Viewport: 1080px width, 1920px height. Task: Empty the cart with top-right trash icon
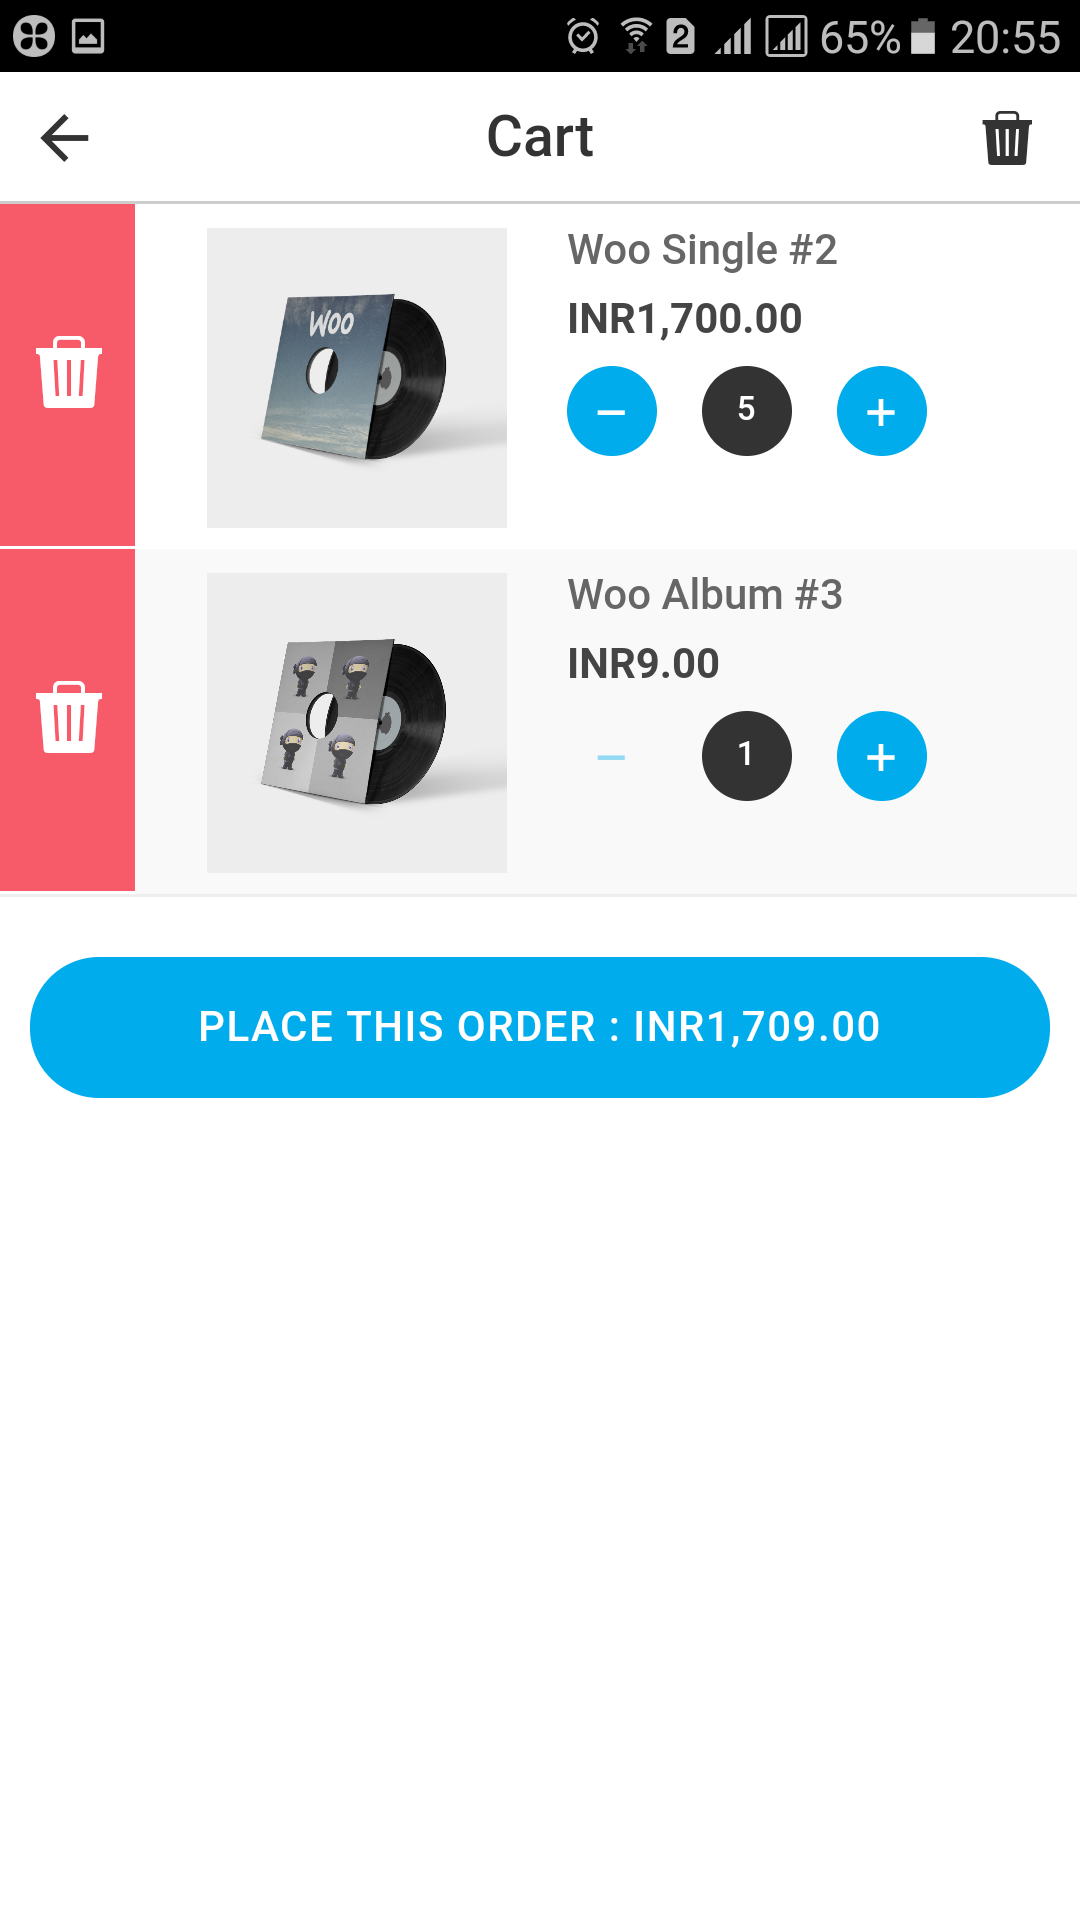click(1006, 138)
